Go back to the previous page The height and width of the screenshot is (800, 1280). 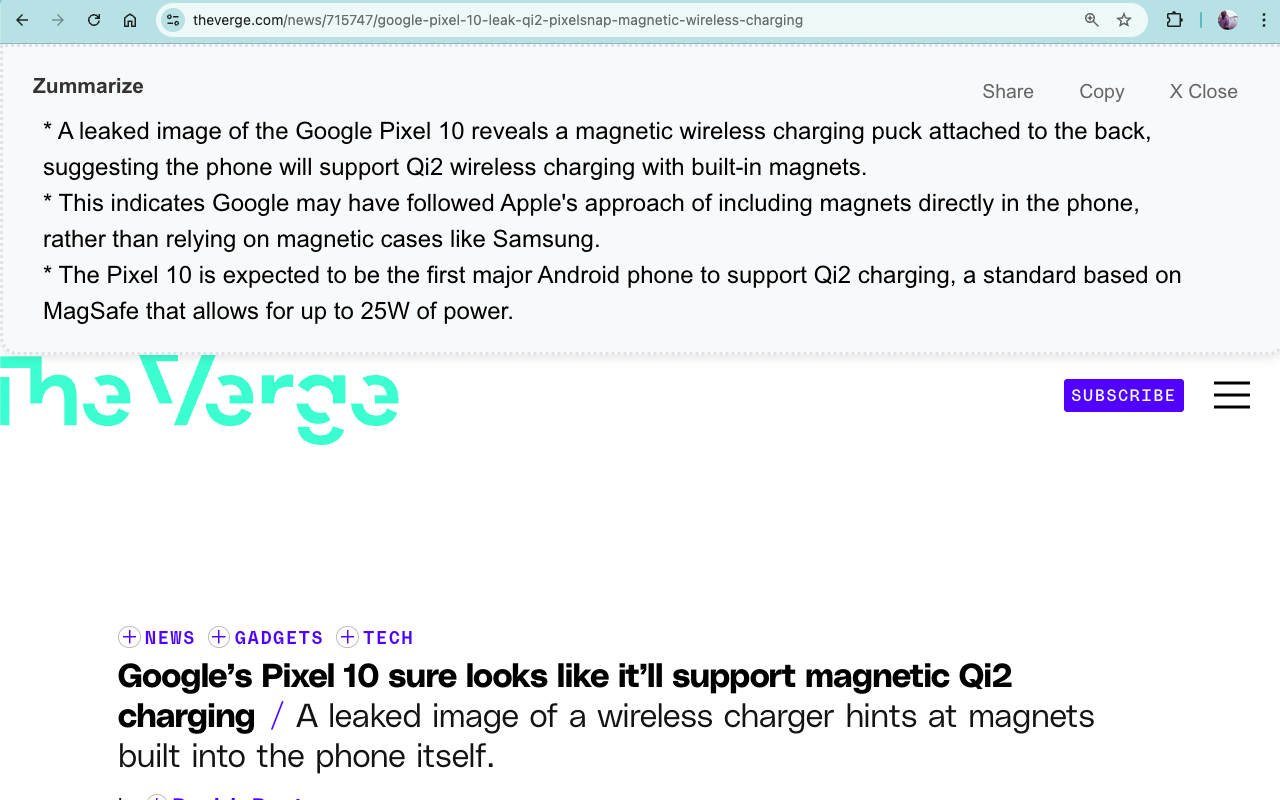(22, 20)
